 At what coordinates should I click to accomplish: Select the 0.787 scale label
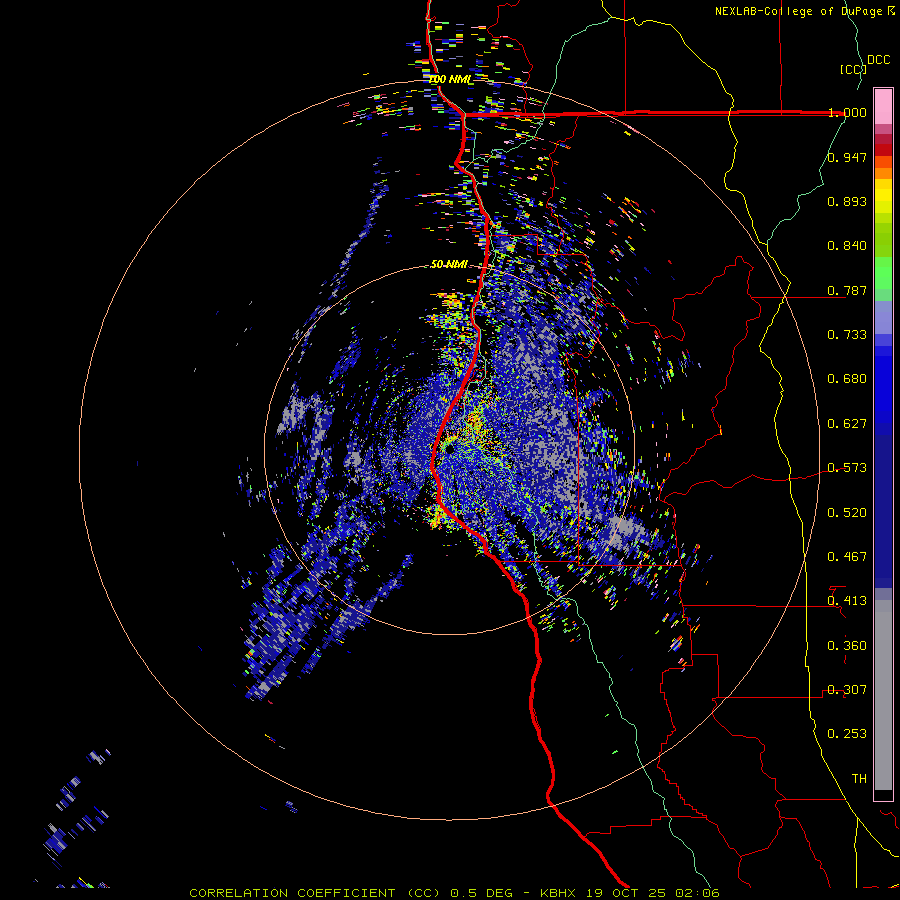pyautogui.click(x=847, y=290)
